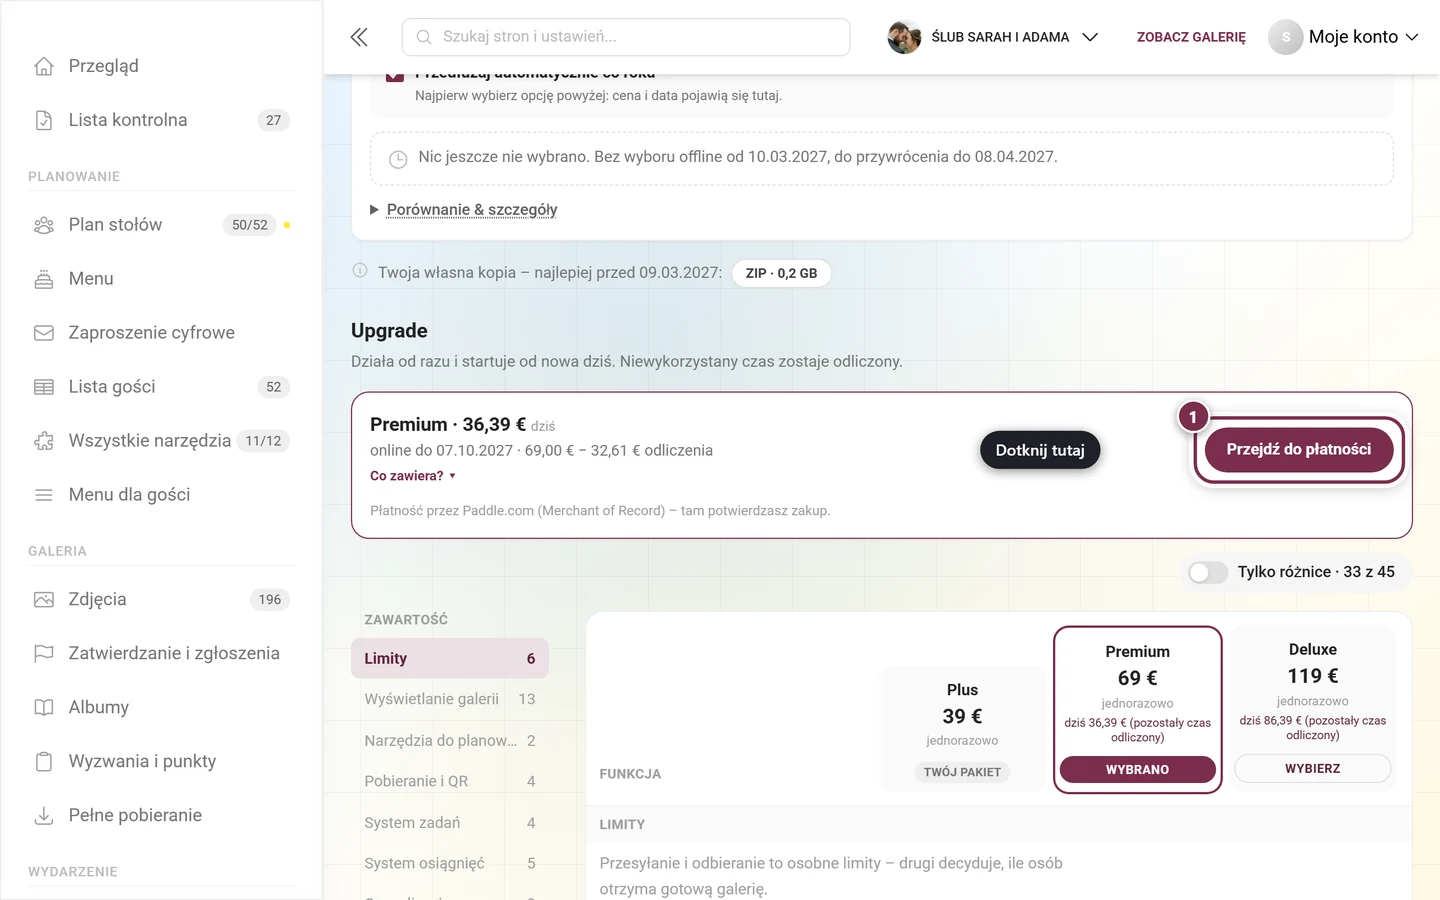This screenshot has width=1440, height=900.
Task: Click the Menu cake icon
Action: tap(44, 279)
